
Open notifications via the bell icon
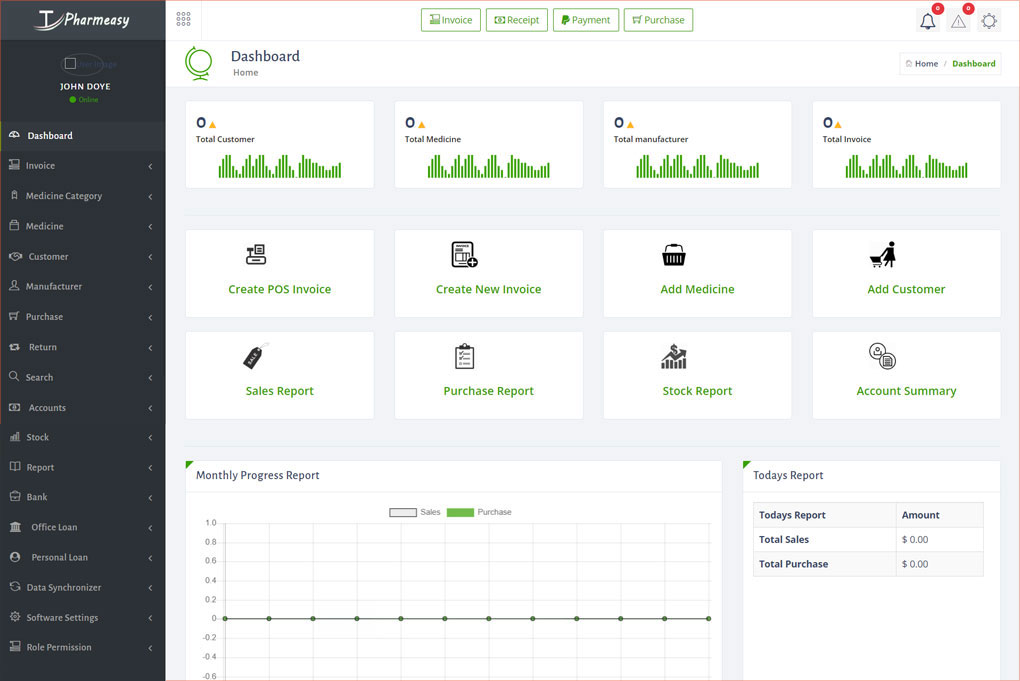click(x=927, y=20)
